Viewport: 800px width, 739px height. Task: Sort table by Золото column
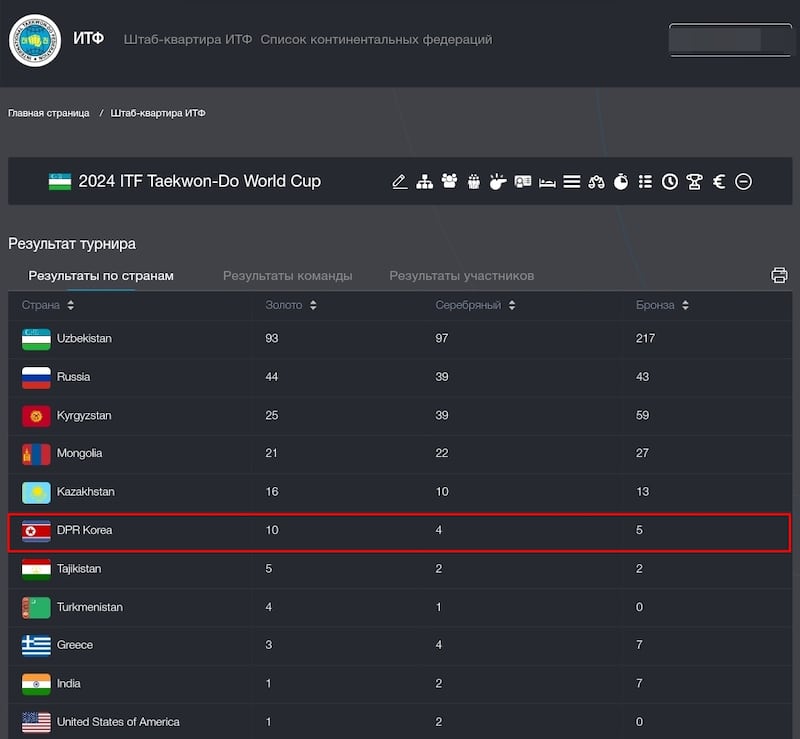pos(291,305)
